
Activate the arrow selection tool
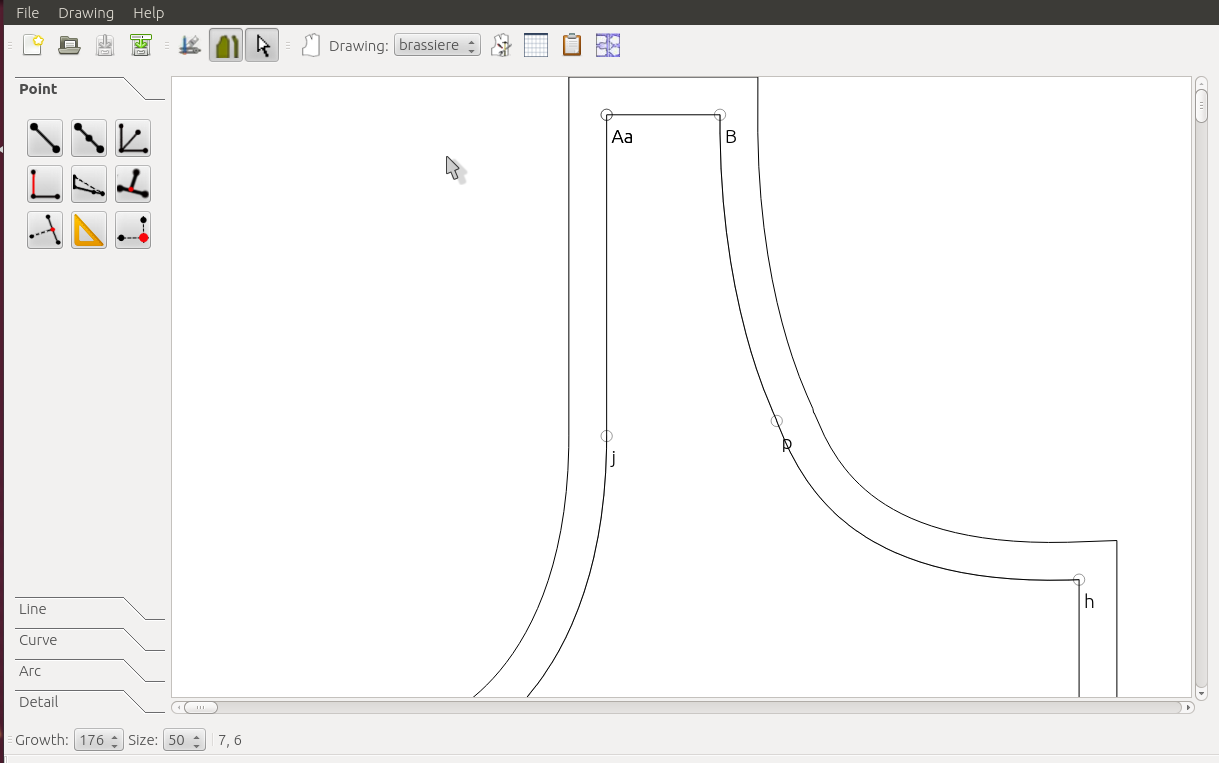tap(261, 44)
